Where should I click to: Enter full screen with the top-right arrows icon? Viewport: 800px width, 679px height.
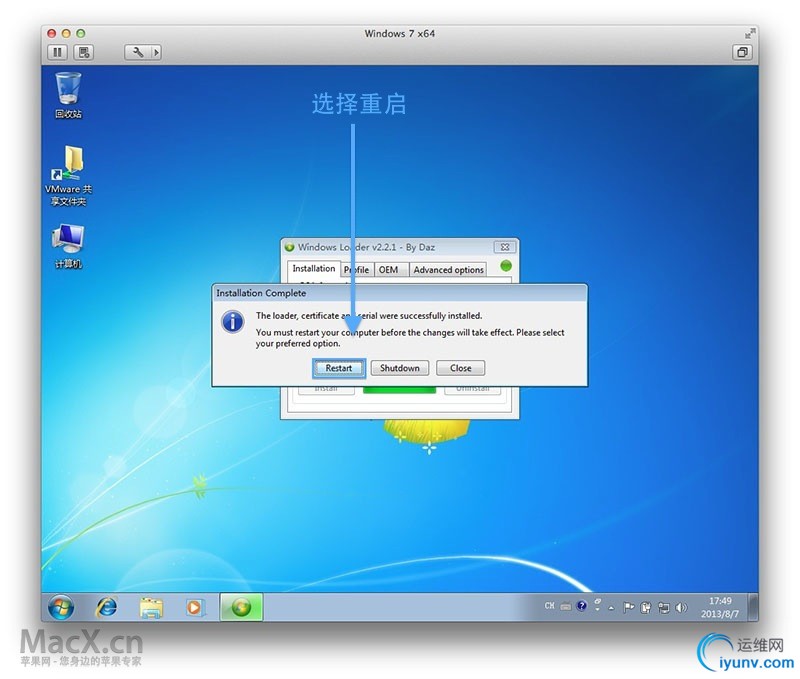pyautogui.click(x=749, y=34)
